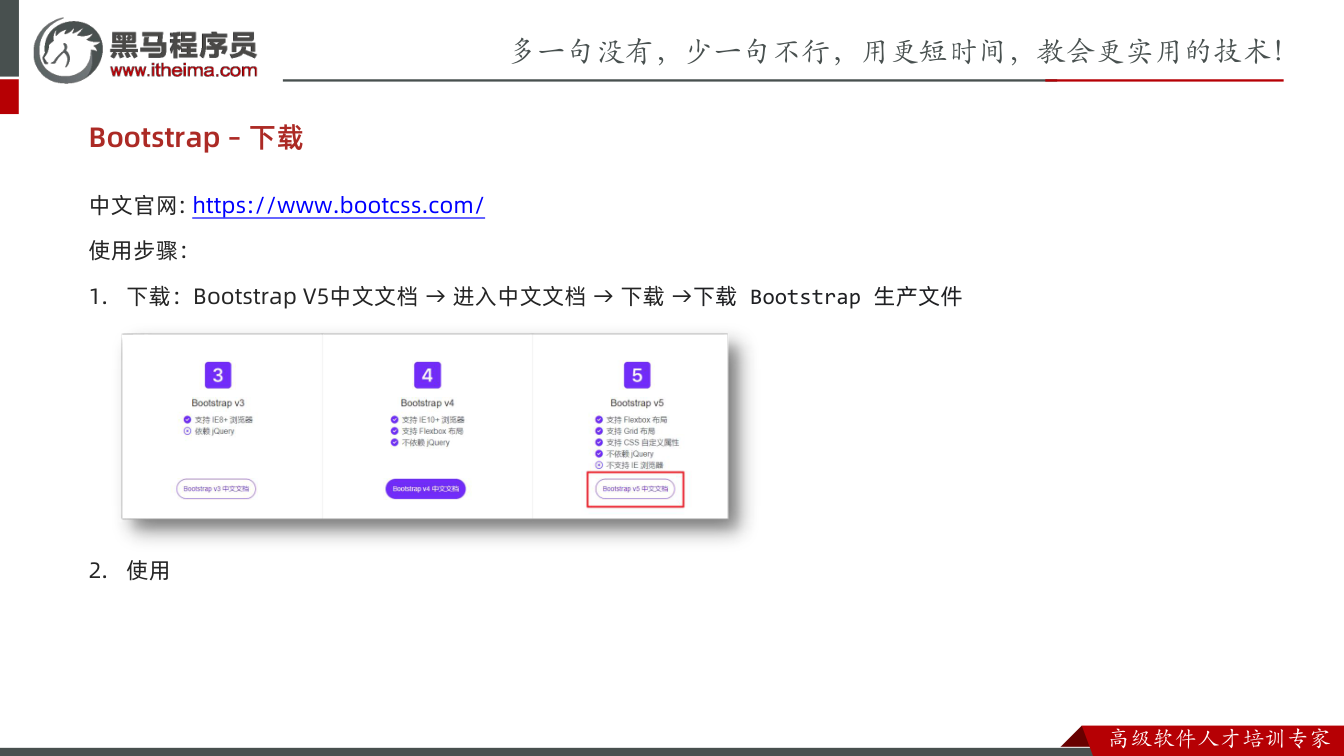
Task: Click the slogan text at the top right
Action: click(x=897, y=51)
